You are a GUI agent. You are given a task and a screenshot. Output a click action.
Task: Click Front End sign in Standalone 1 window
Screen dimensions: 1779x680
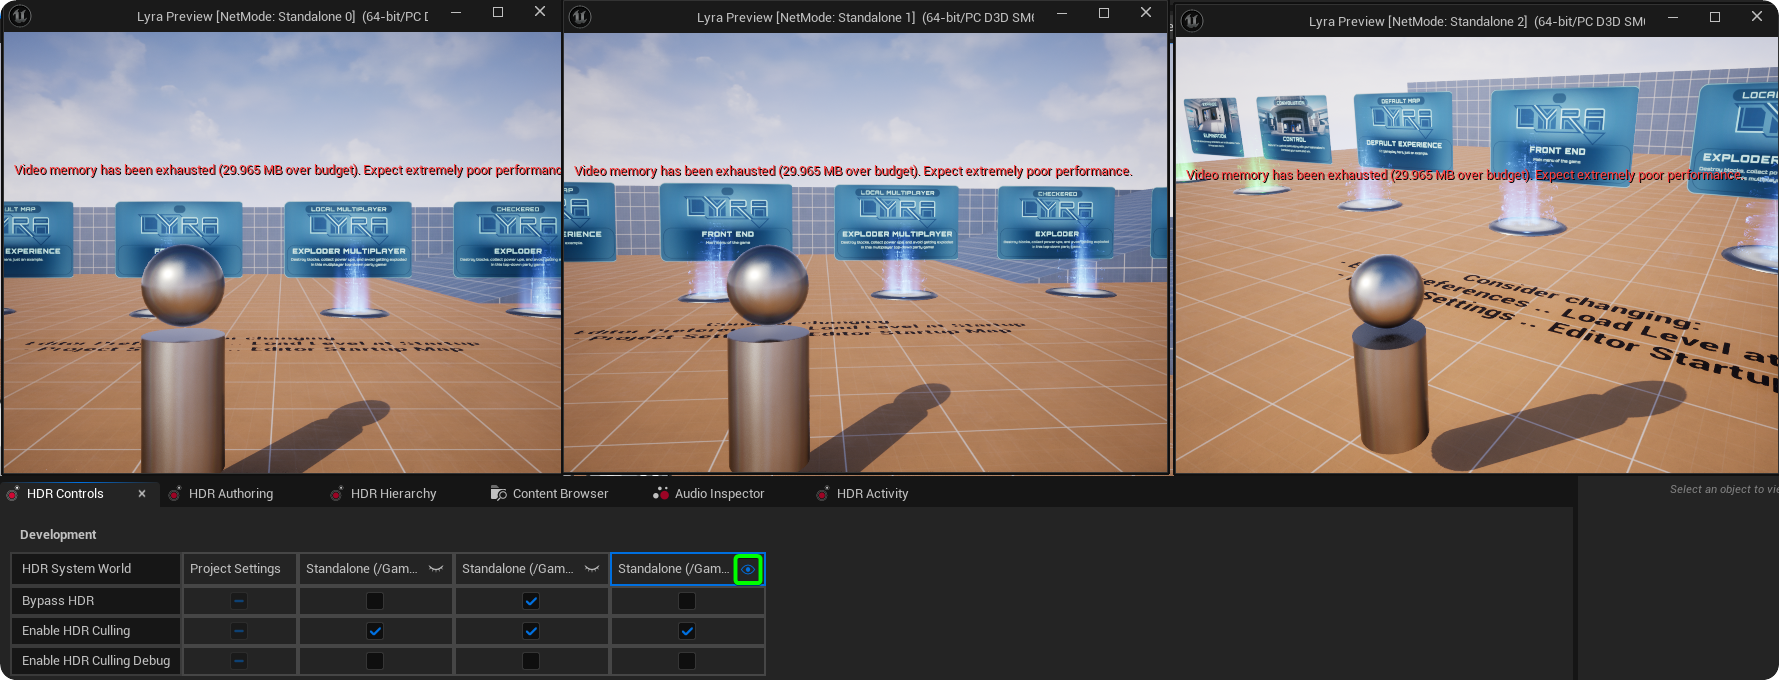pyautogui.click(x=727, y=222)
